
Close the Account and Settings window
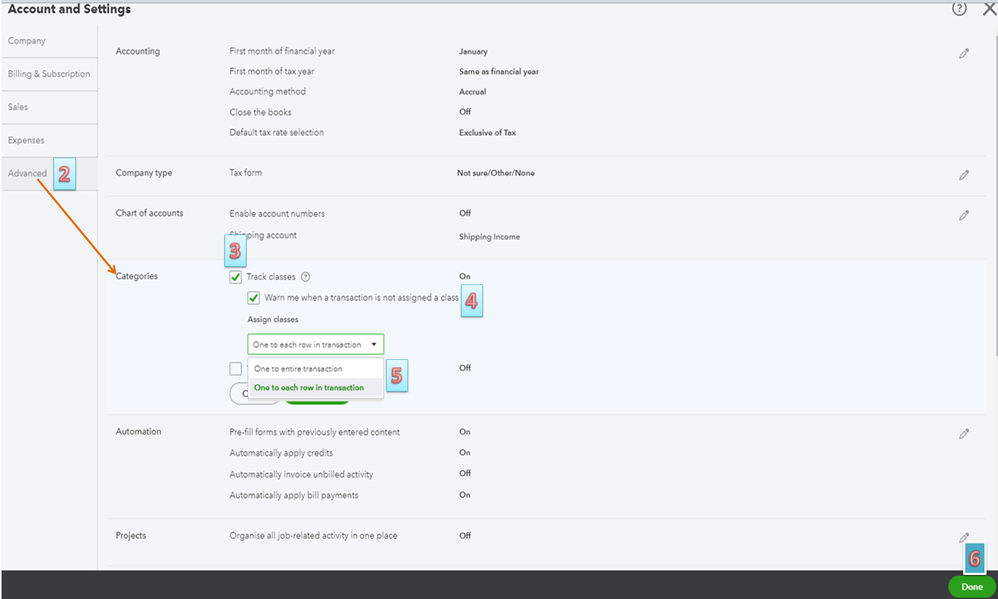989,9
